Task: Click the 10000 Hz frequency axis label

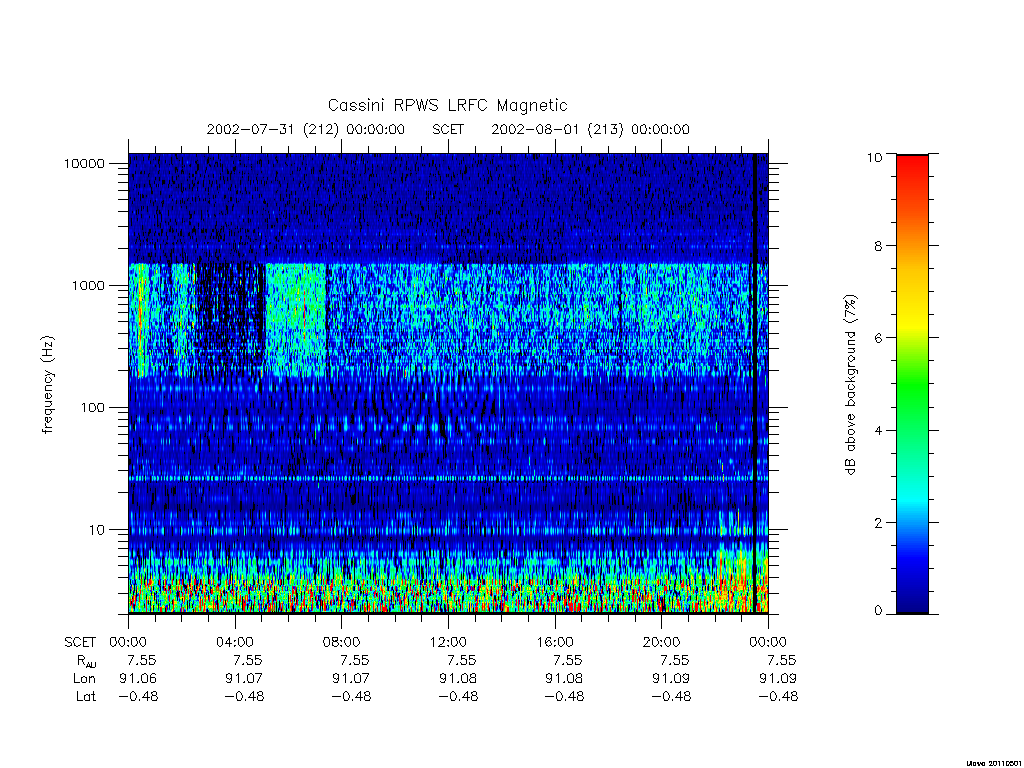Action: click(84, 163)
